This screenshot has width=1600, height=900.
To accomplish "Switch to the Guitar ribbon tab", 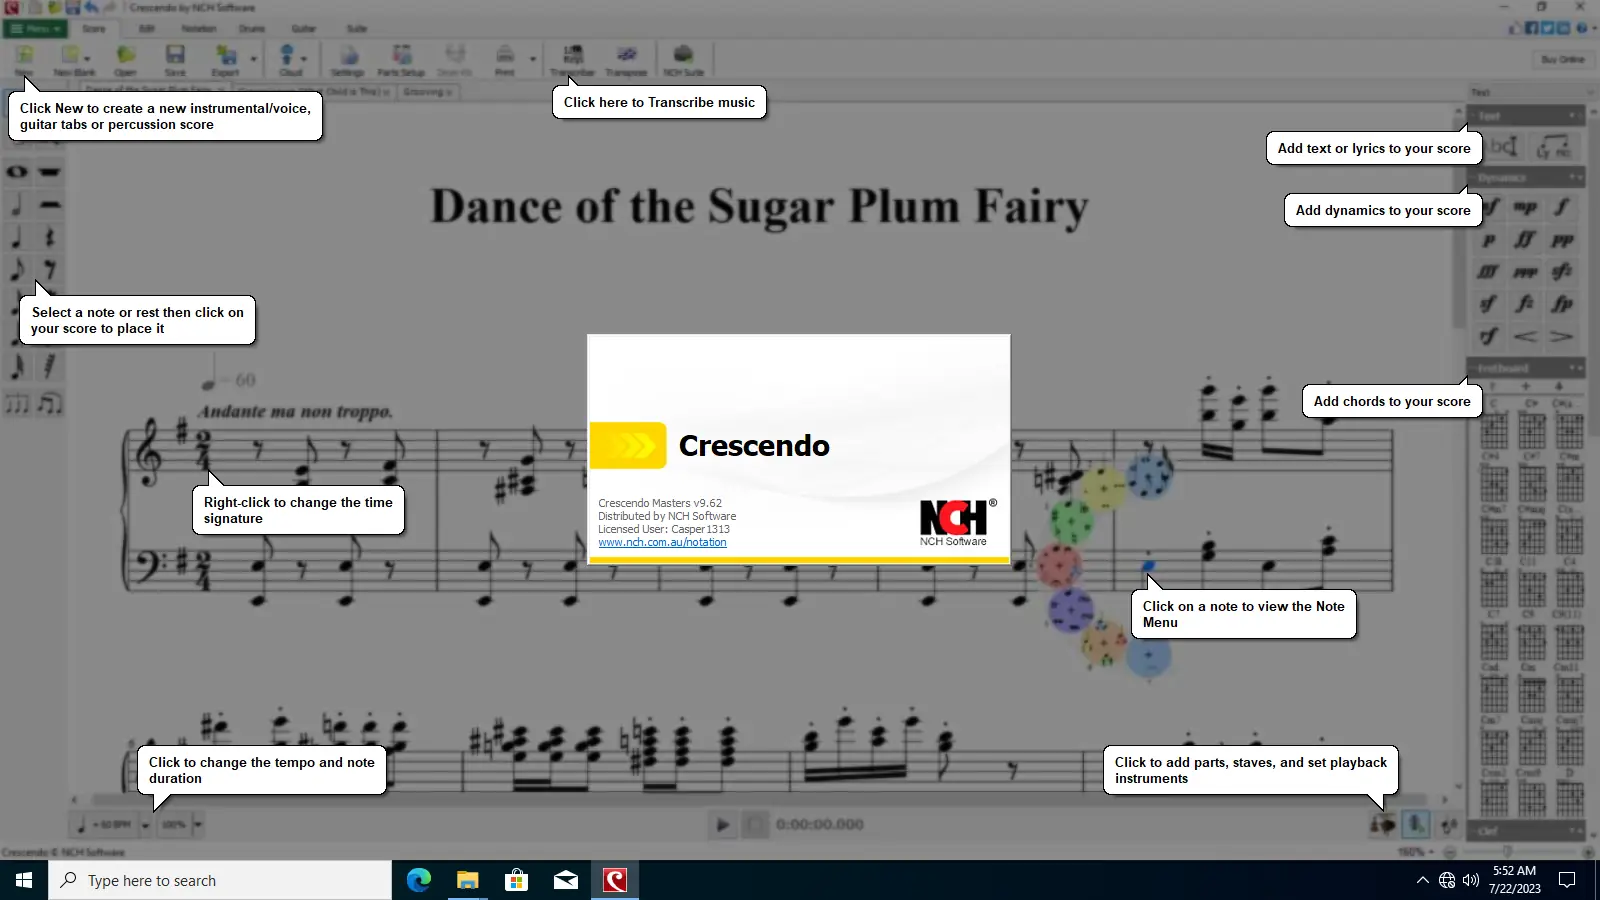I will tap(304, 28).
